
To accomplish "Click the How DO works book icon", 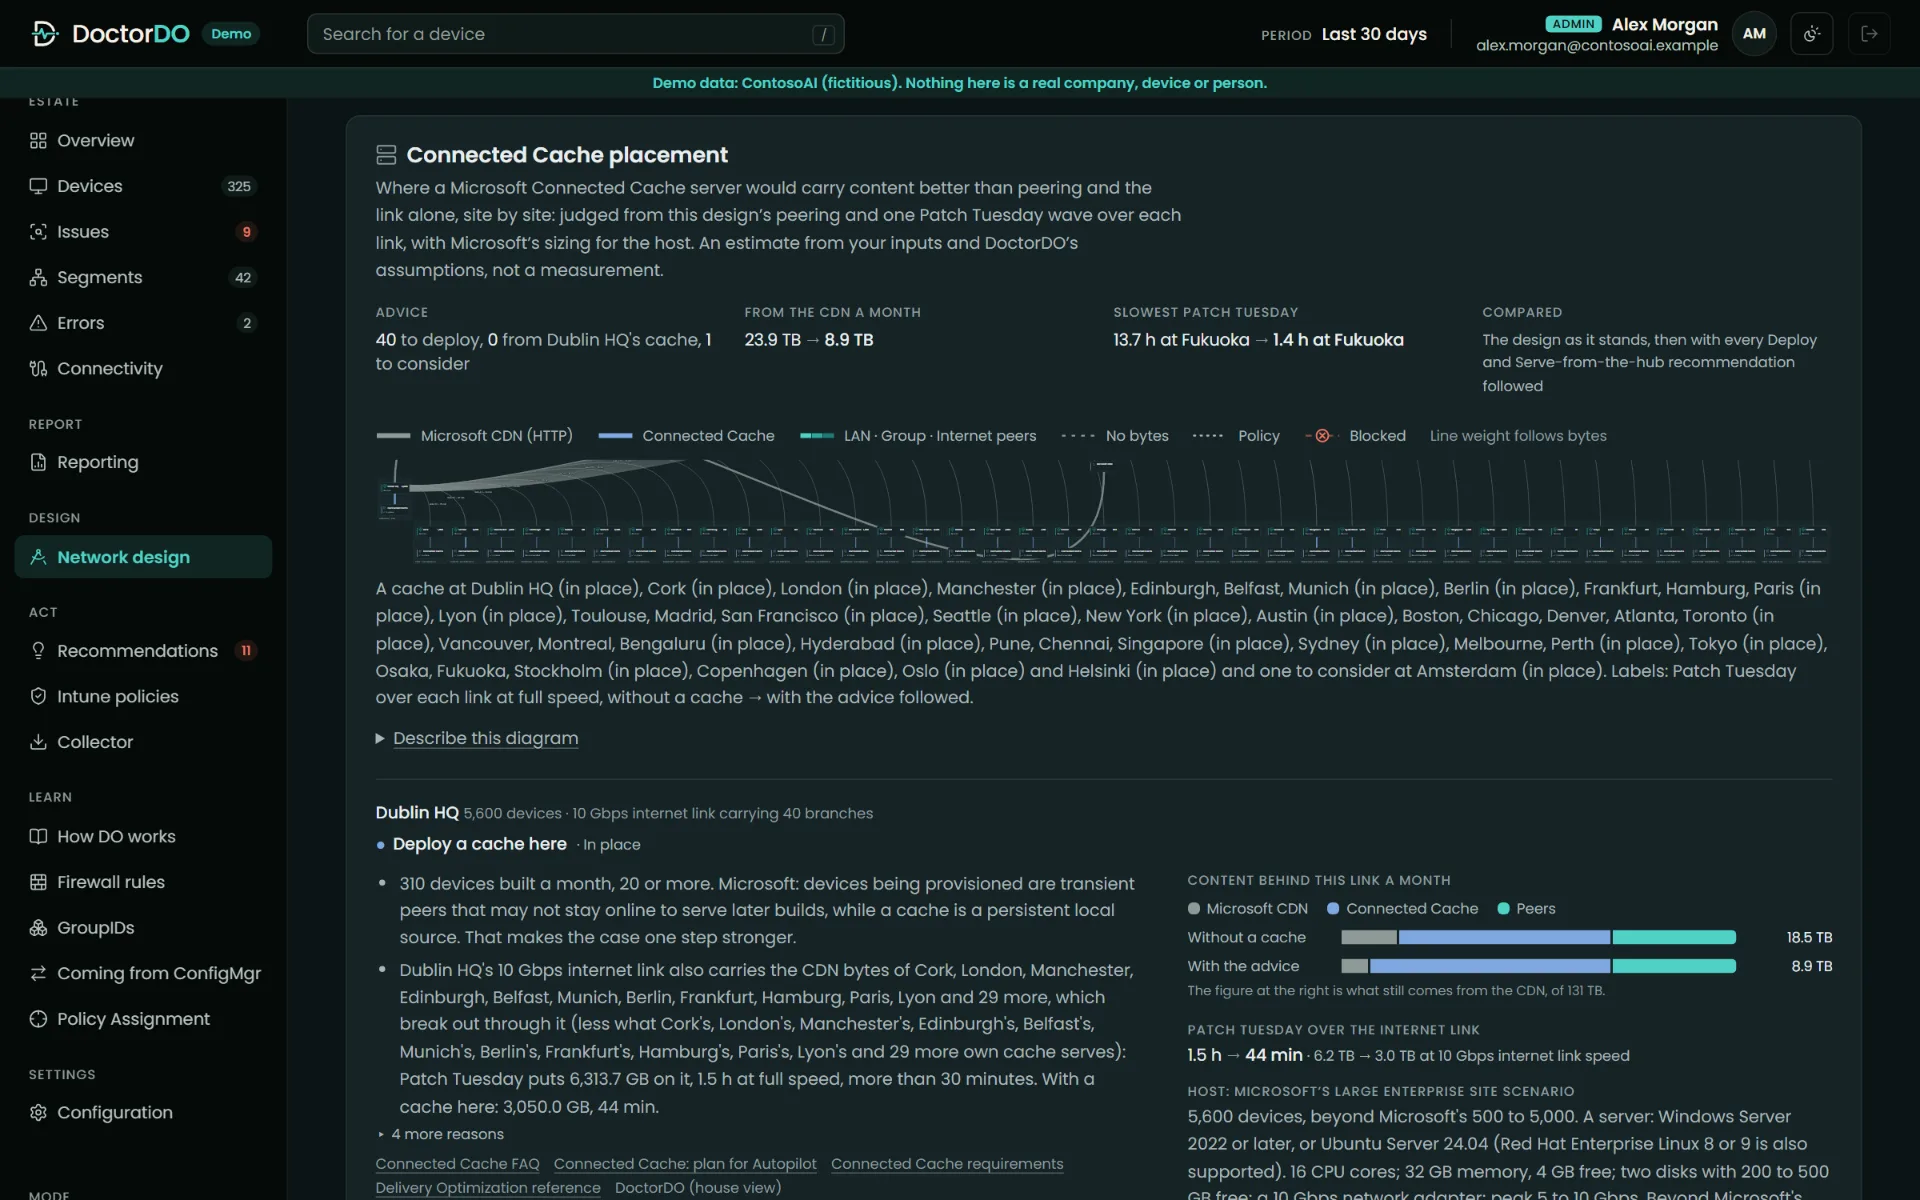I will tap(38, 836).
